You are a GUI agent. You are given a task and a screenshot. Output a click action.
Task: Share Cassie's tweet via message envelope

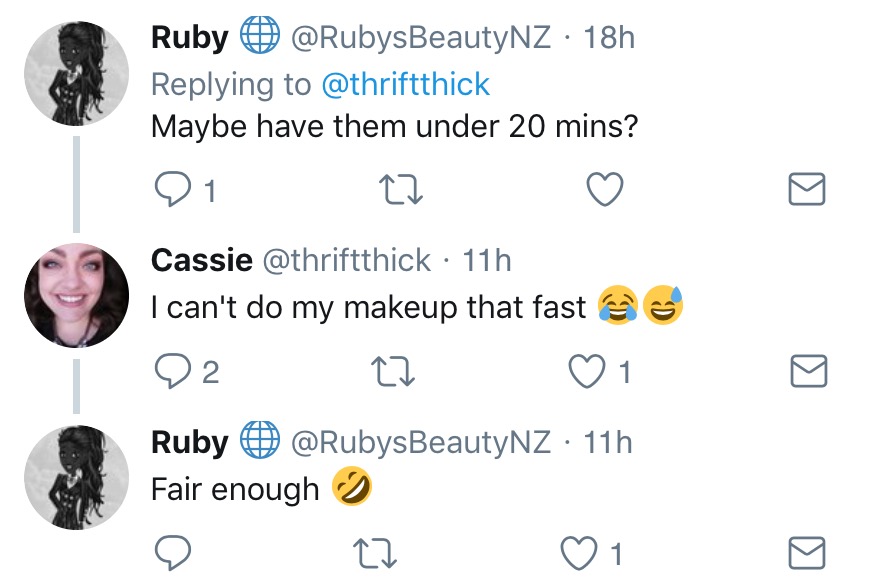(x=807, y=372)
